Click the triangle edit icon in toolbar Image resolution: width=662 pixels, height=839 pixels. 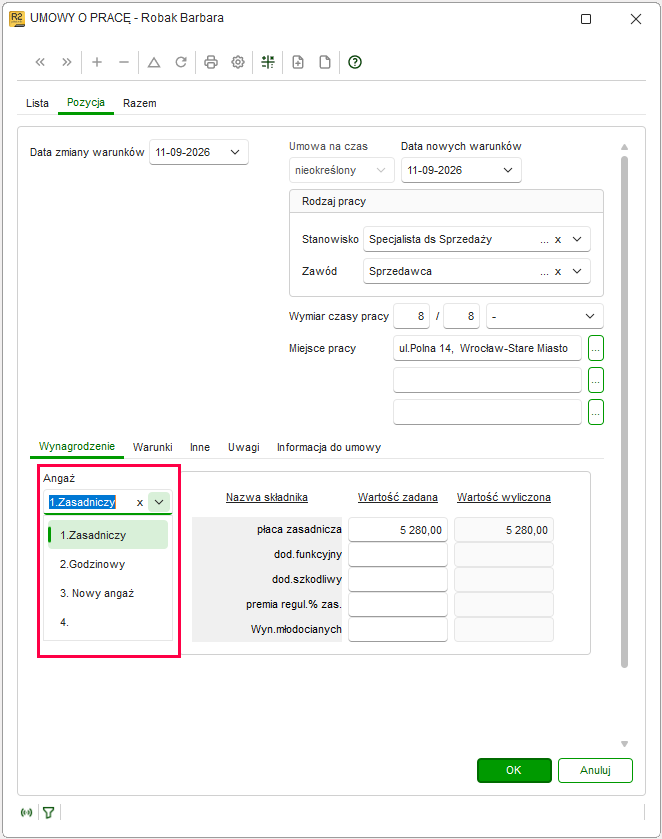154,62
